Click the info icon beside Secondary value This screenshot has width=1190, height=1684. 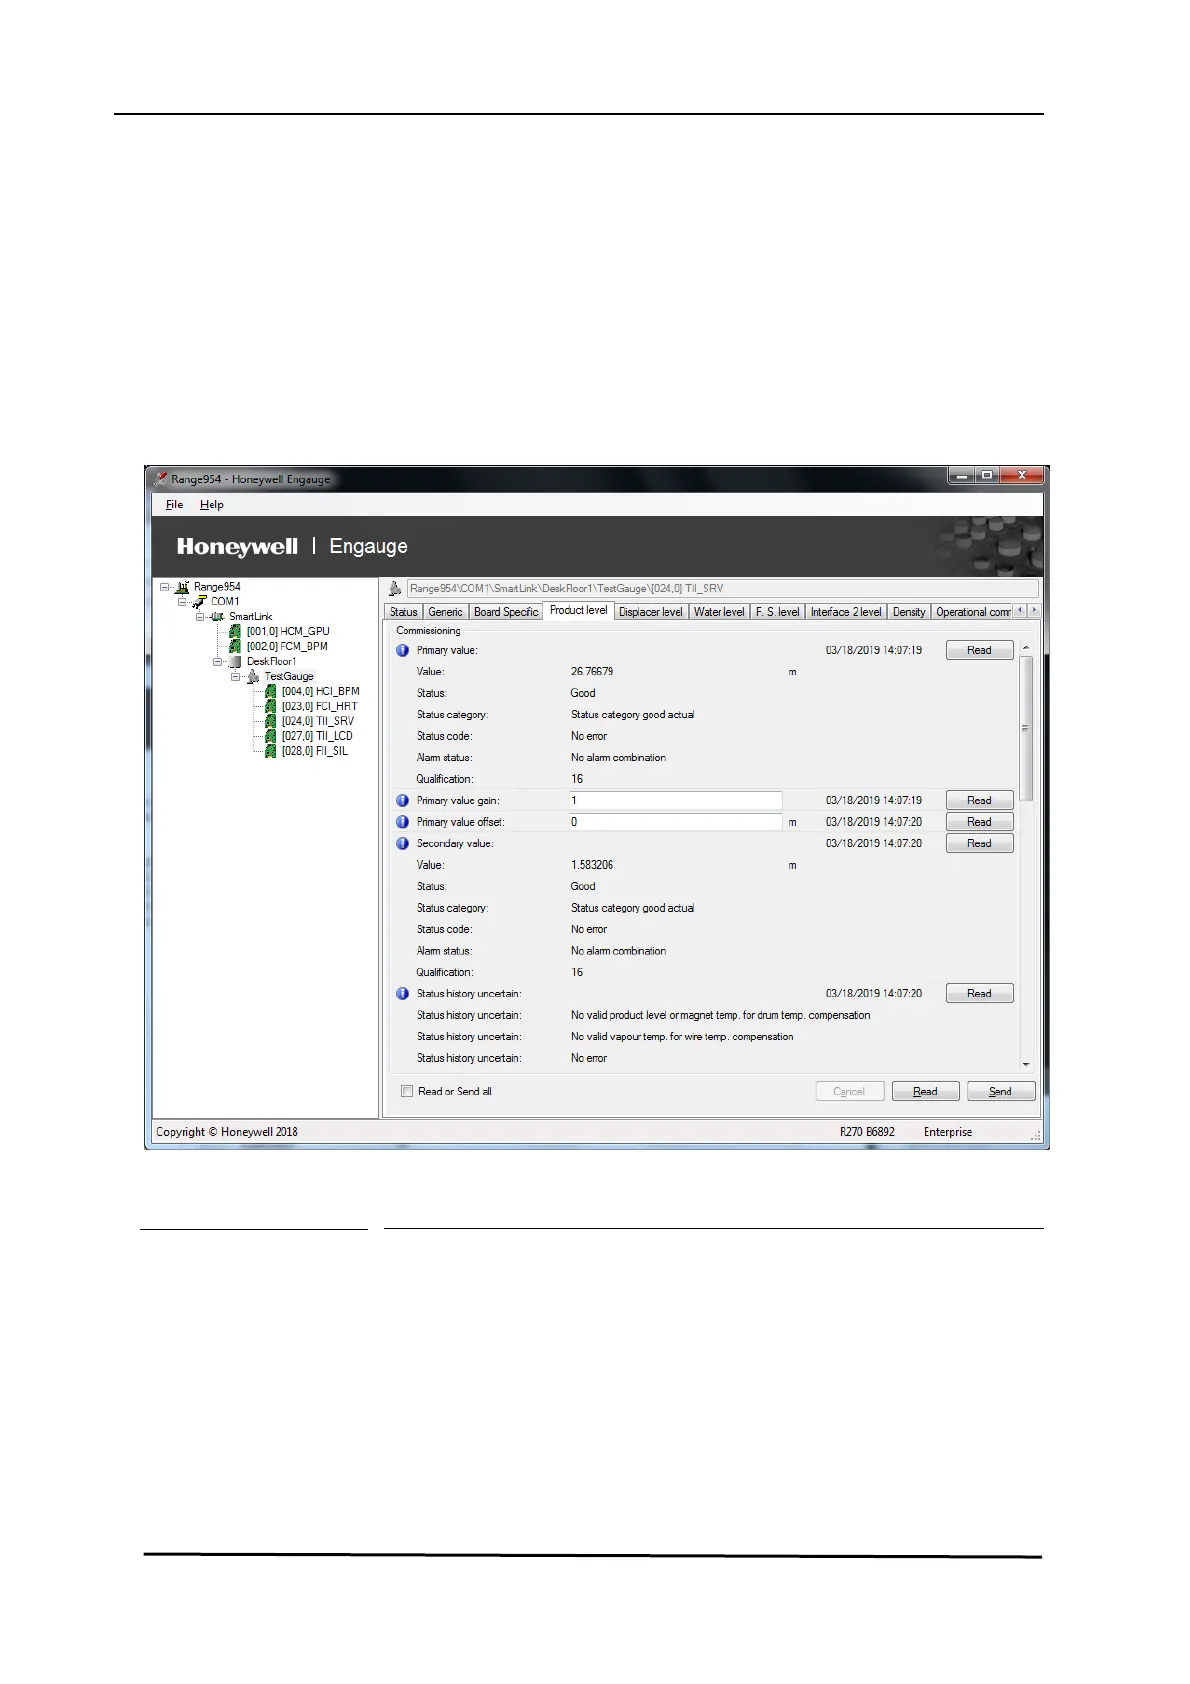(x=403, y=844)
